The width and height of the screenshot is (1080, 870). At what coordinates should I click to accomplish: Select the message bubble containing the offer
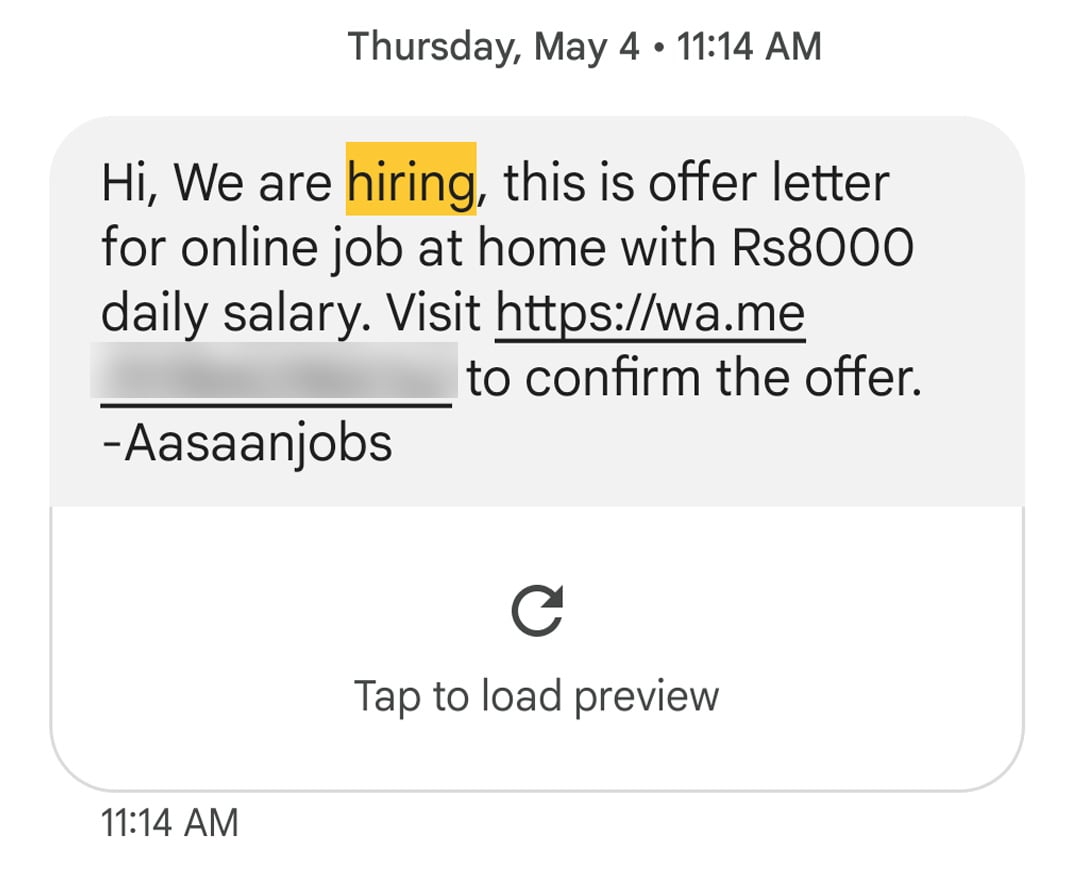coord(537,300)
